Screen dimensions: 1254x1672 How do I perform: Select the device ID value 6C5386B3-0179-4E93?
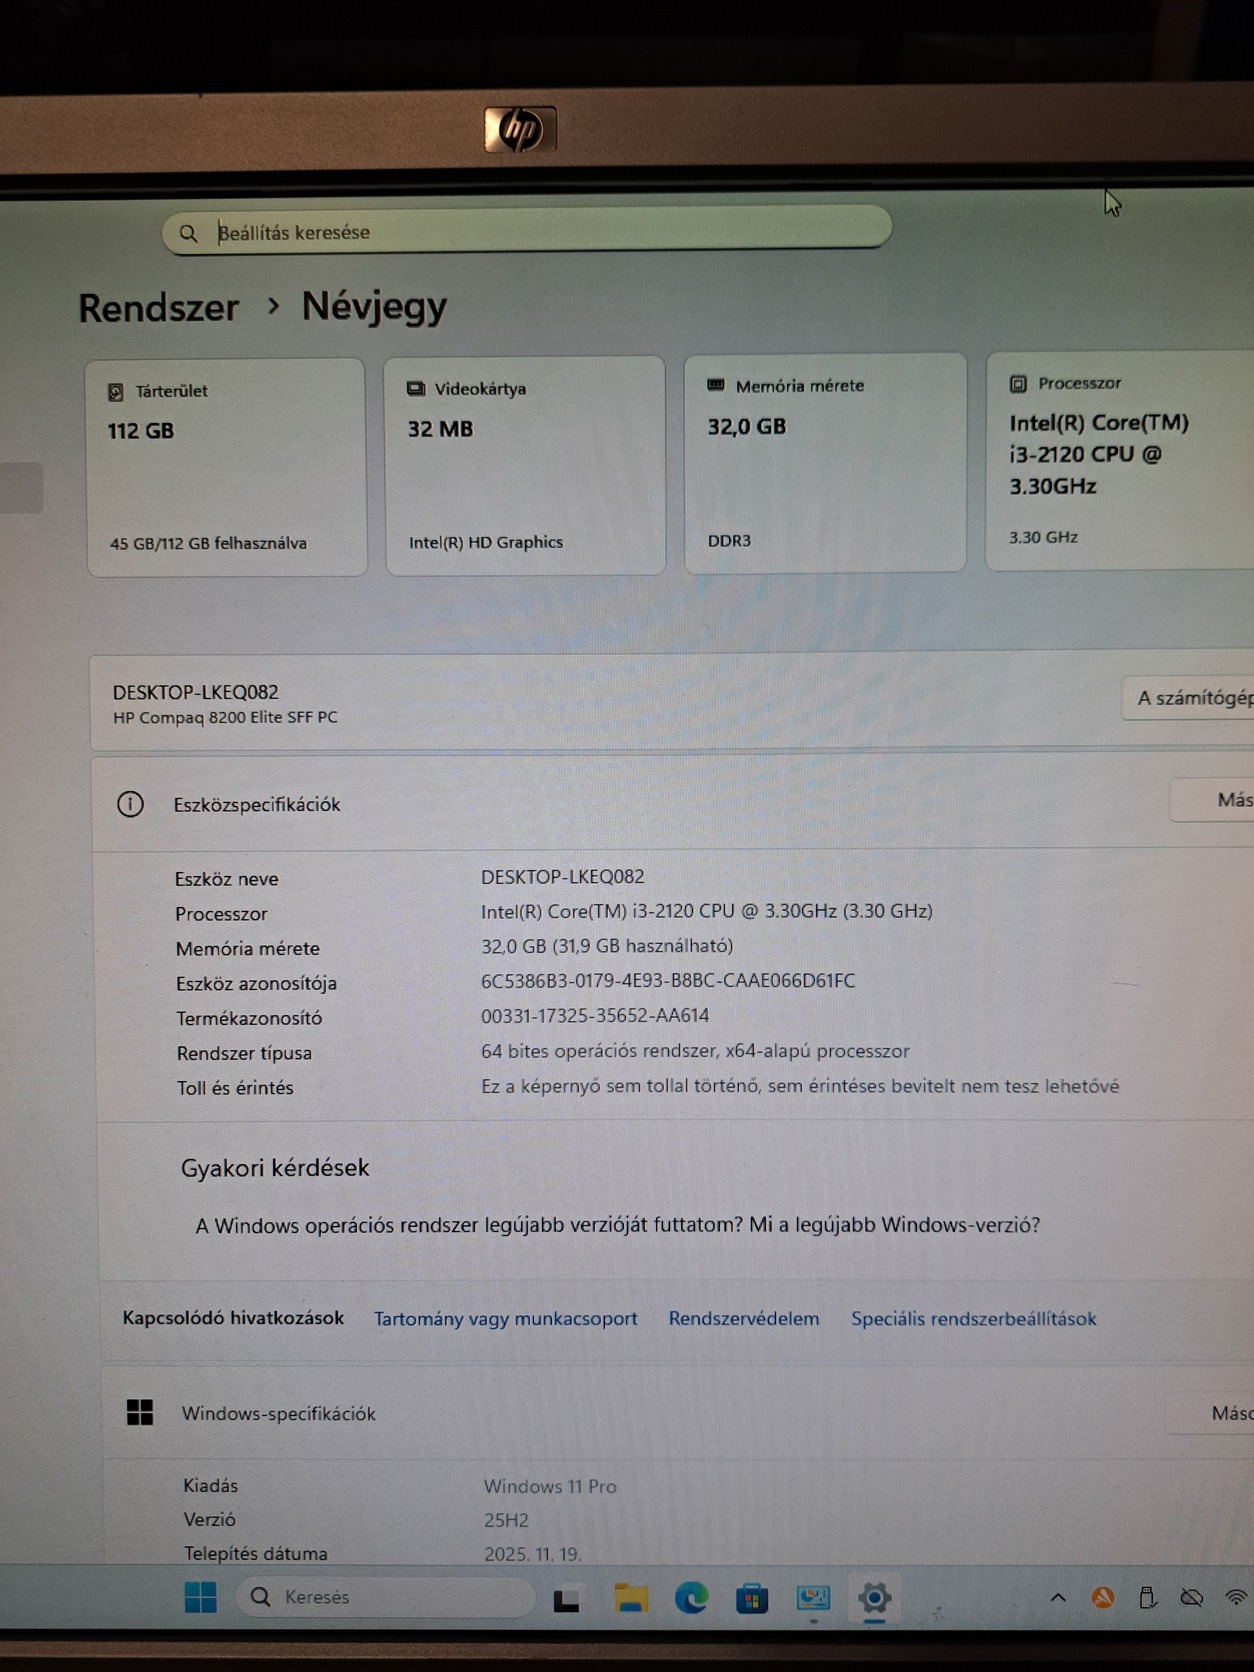point(668,981)
